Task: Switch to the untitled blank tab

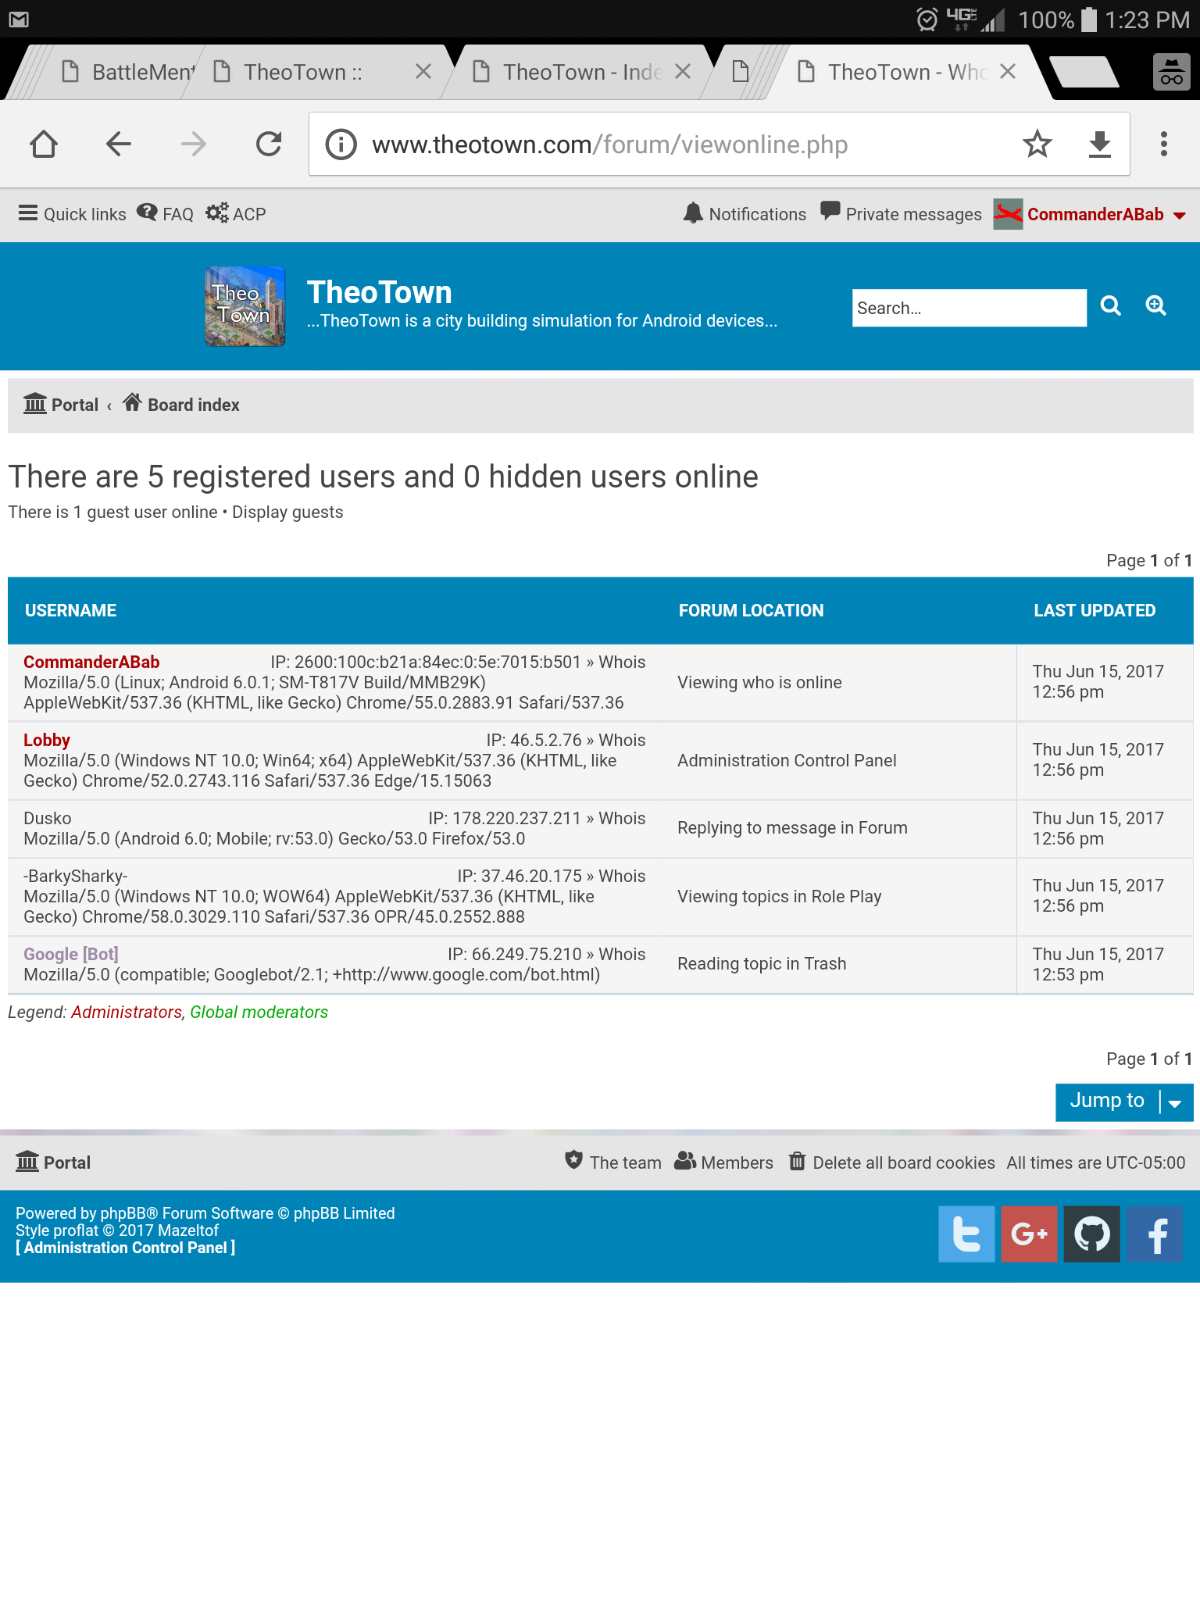Action: tap(741, 72)
